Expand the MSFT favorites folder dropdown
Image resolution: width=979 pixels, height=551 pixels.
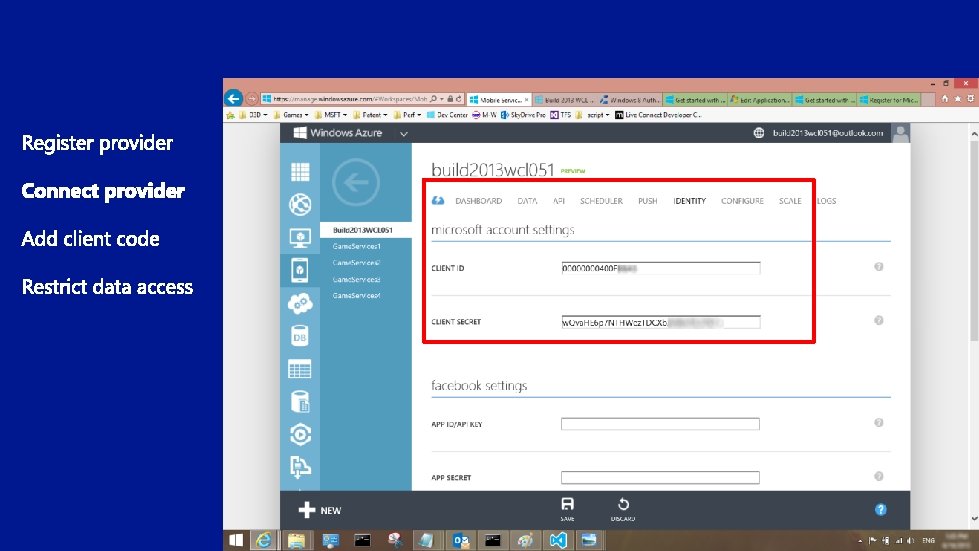345,115
